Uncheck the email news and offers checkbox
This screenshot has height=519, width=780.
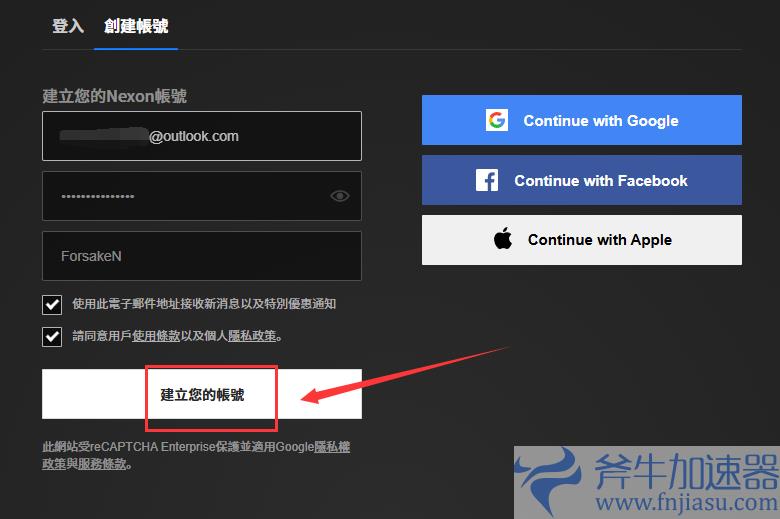52,305
